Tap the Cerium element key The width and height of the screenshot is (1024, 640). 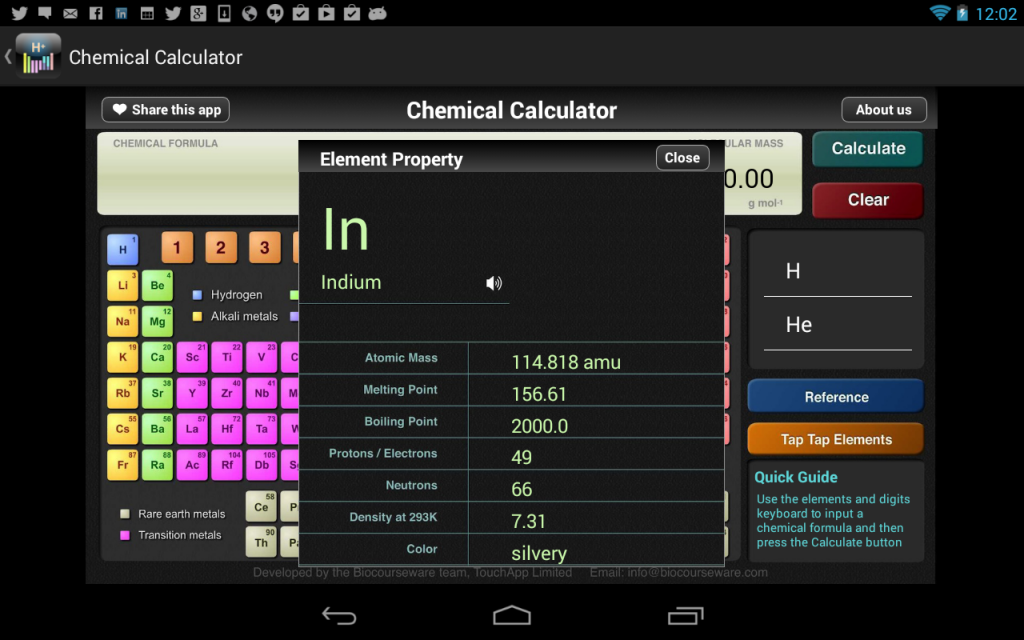[261, 507]
